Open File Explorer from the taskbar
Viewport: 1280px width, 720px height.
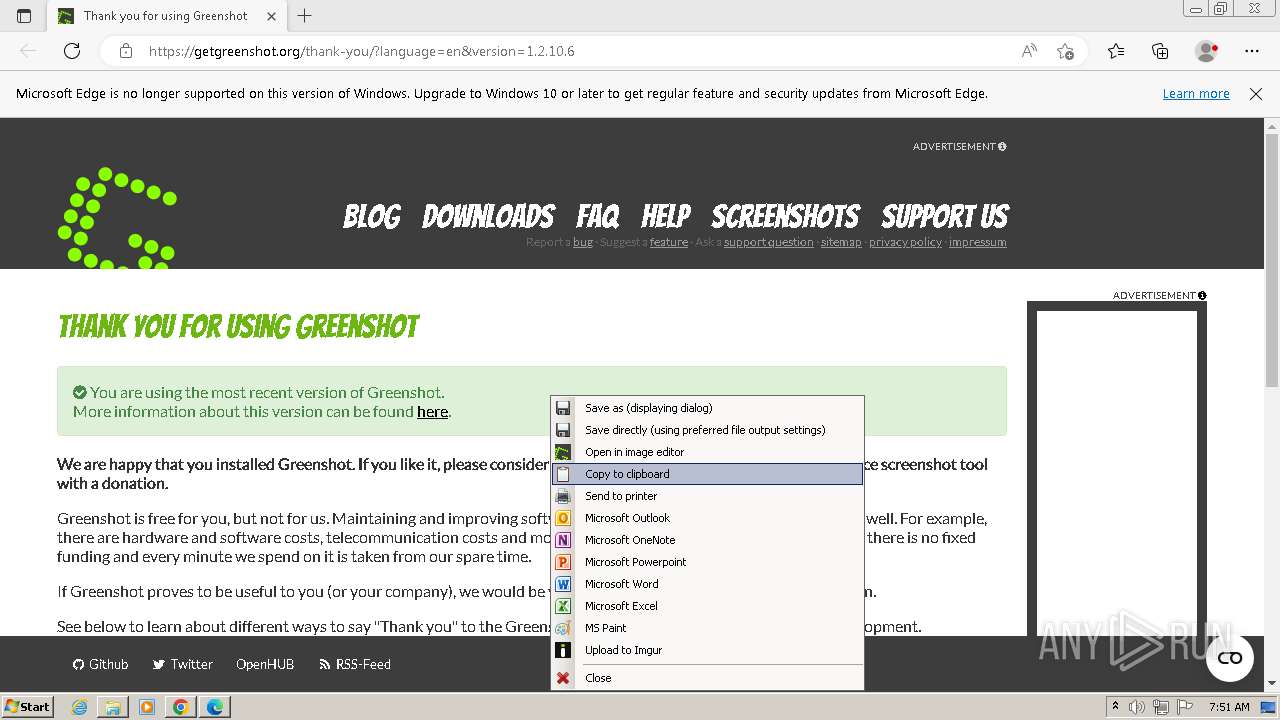tap(113, 706)
